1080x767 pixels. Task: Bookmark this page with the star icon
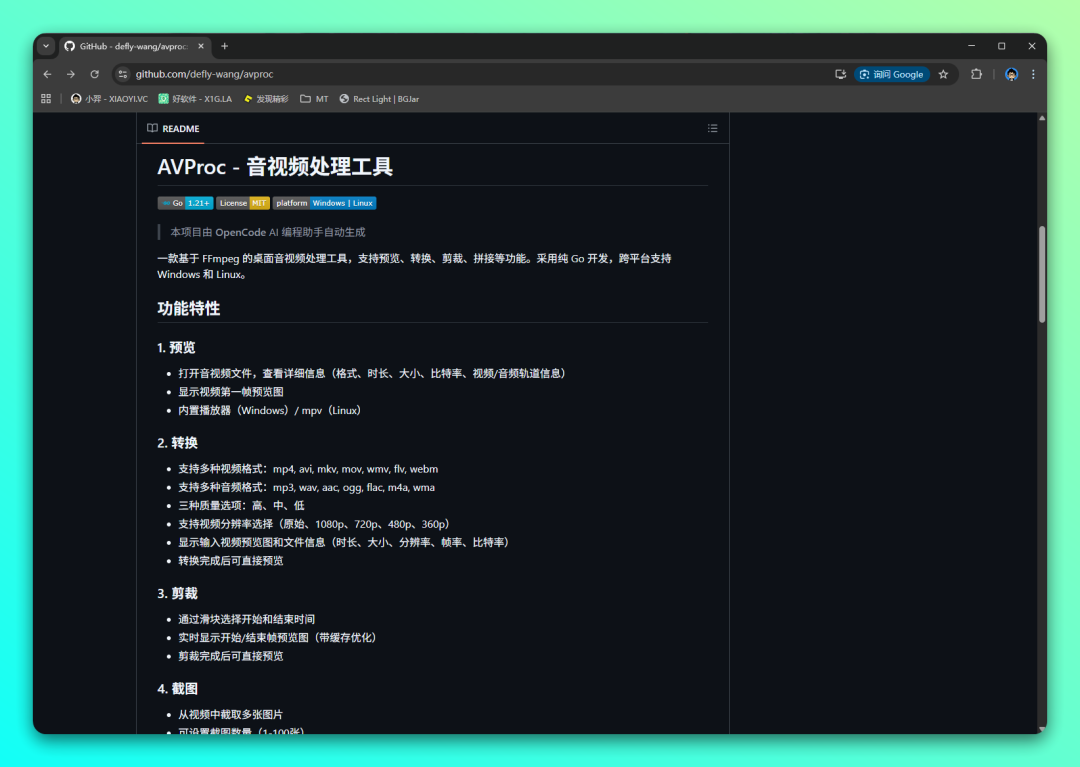tap(943, 74)
